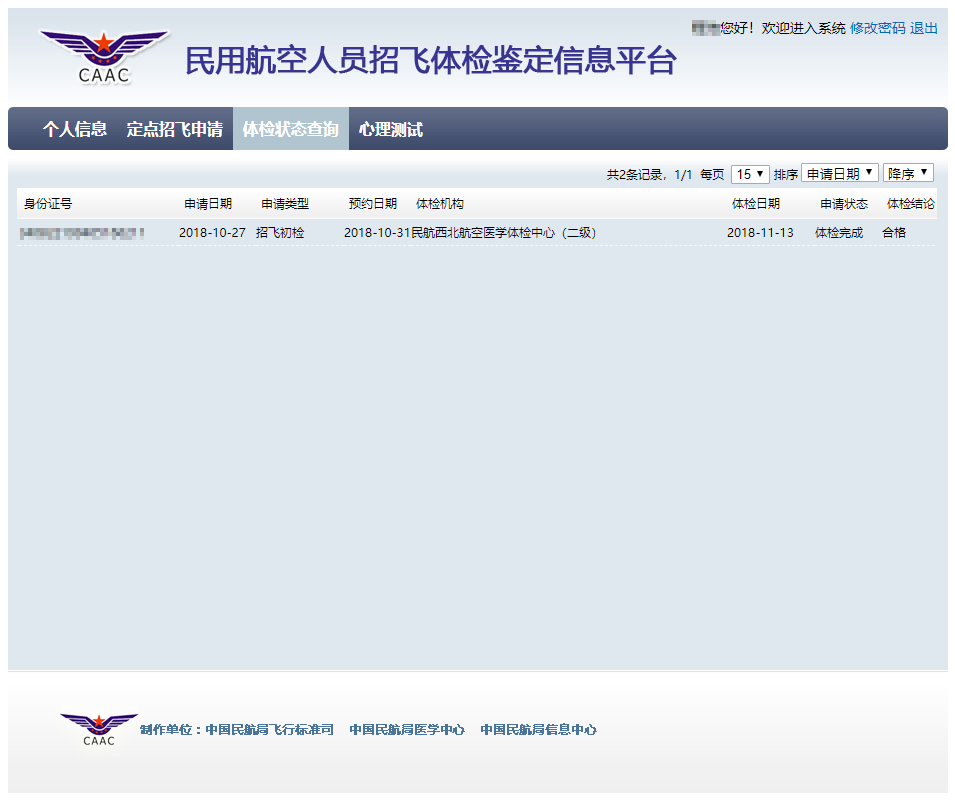
Task: Click the 中国民航局医学中心 footer text
Action: (x=407, y=729)
